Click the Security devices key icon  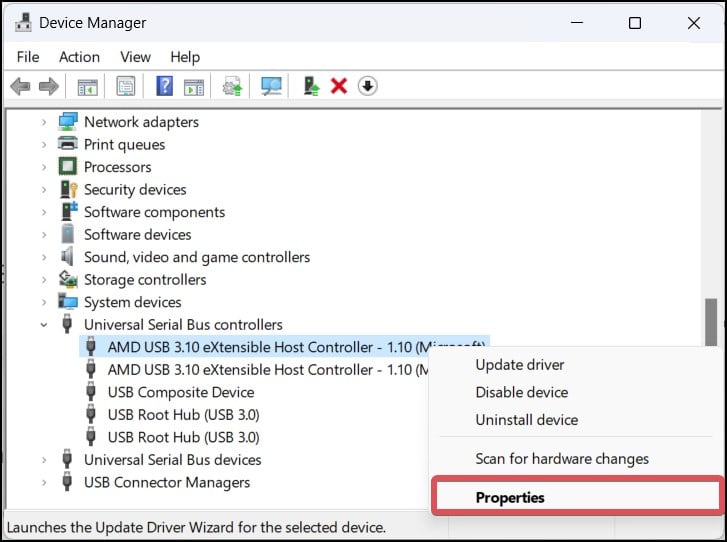[x=69, y=189]
